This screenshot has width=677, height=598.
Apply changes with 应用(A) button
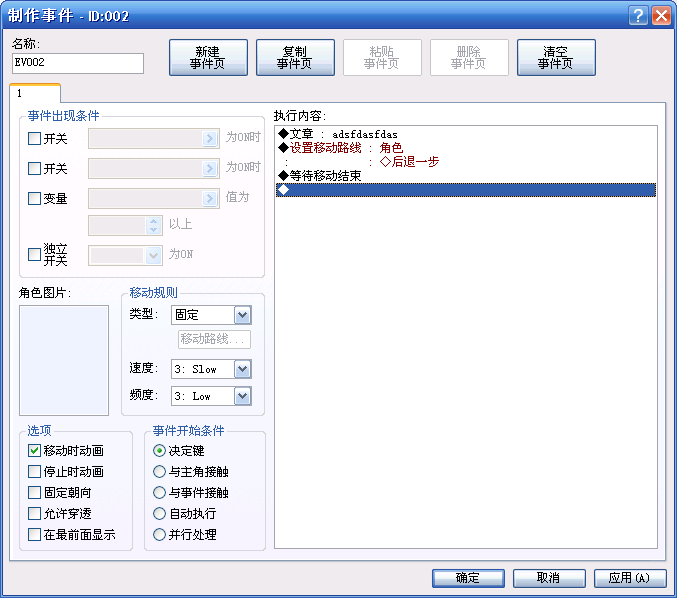pyautogui.click(x=630, y=578)
